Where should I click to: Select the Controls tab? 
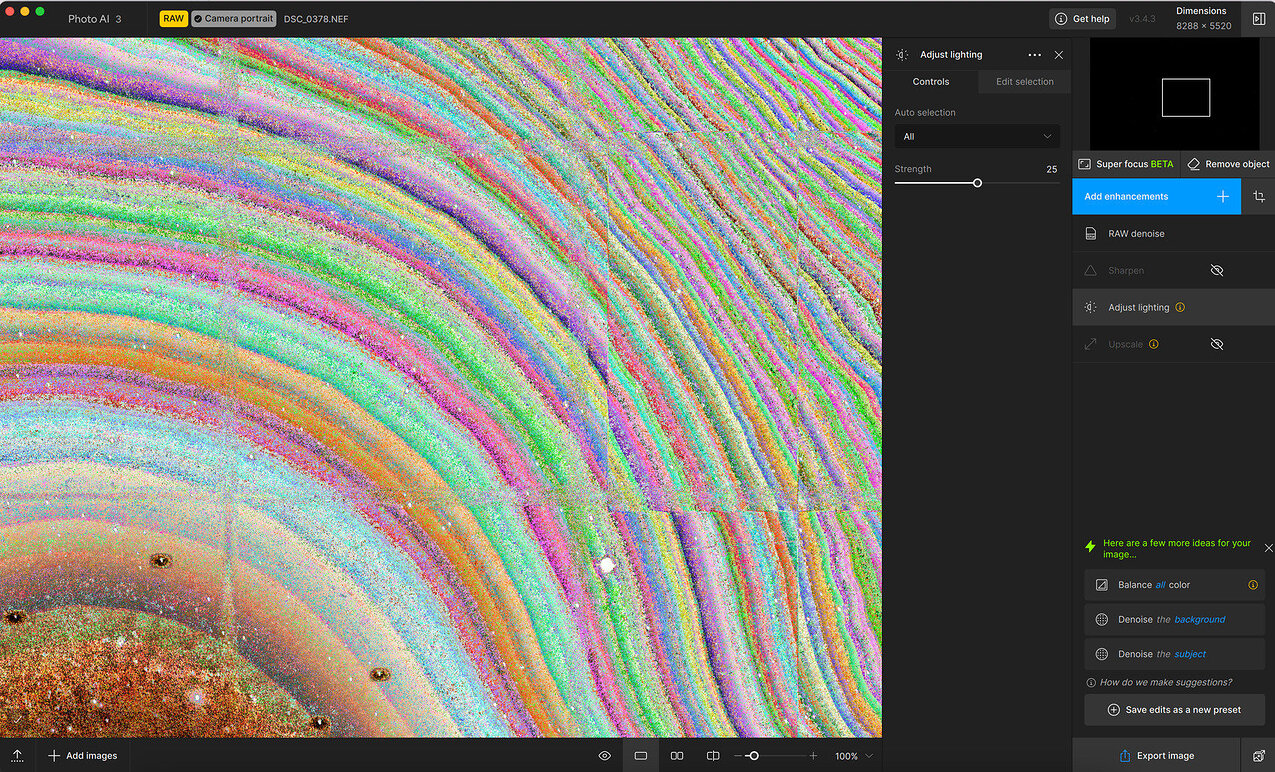pos(930,81)
